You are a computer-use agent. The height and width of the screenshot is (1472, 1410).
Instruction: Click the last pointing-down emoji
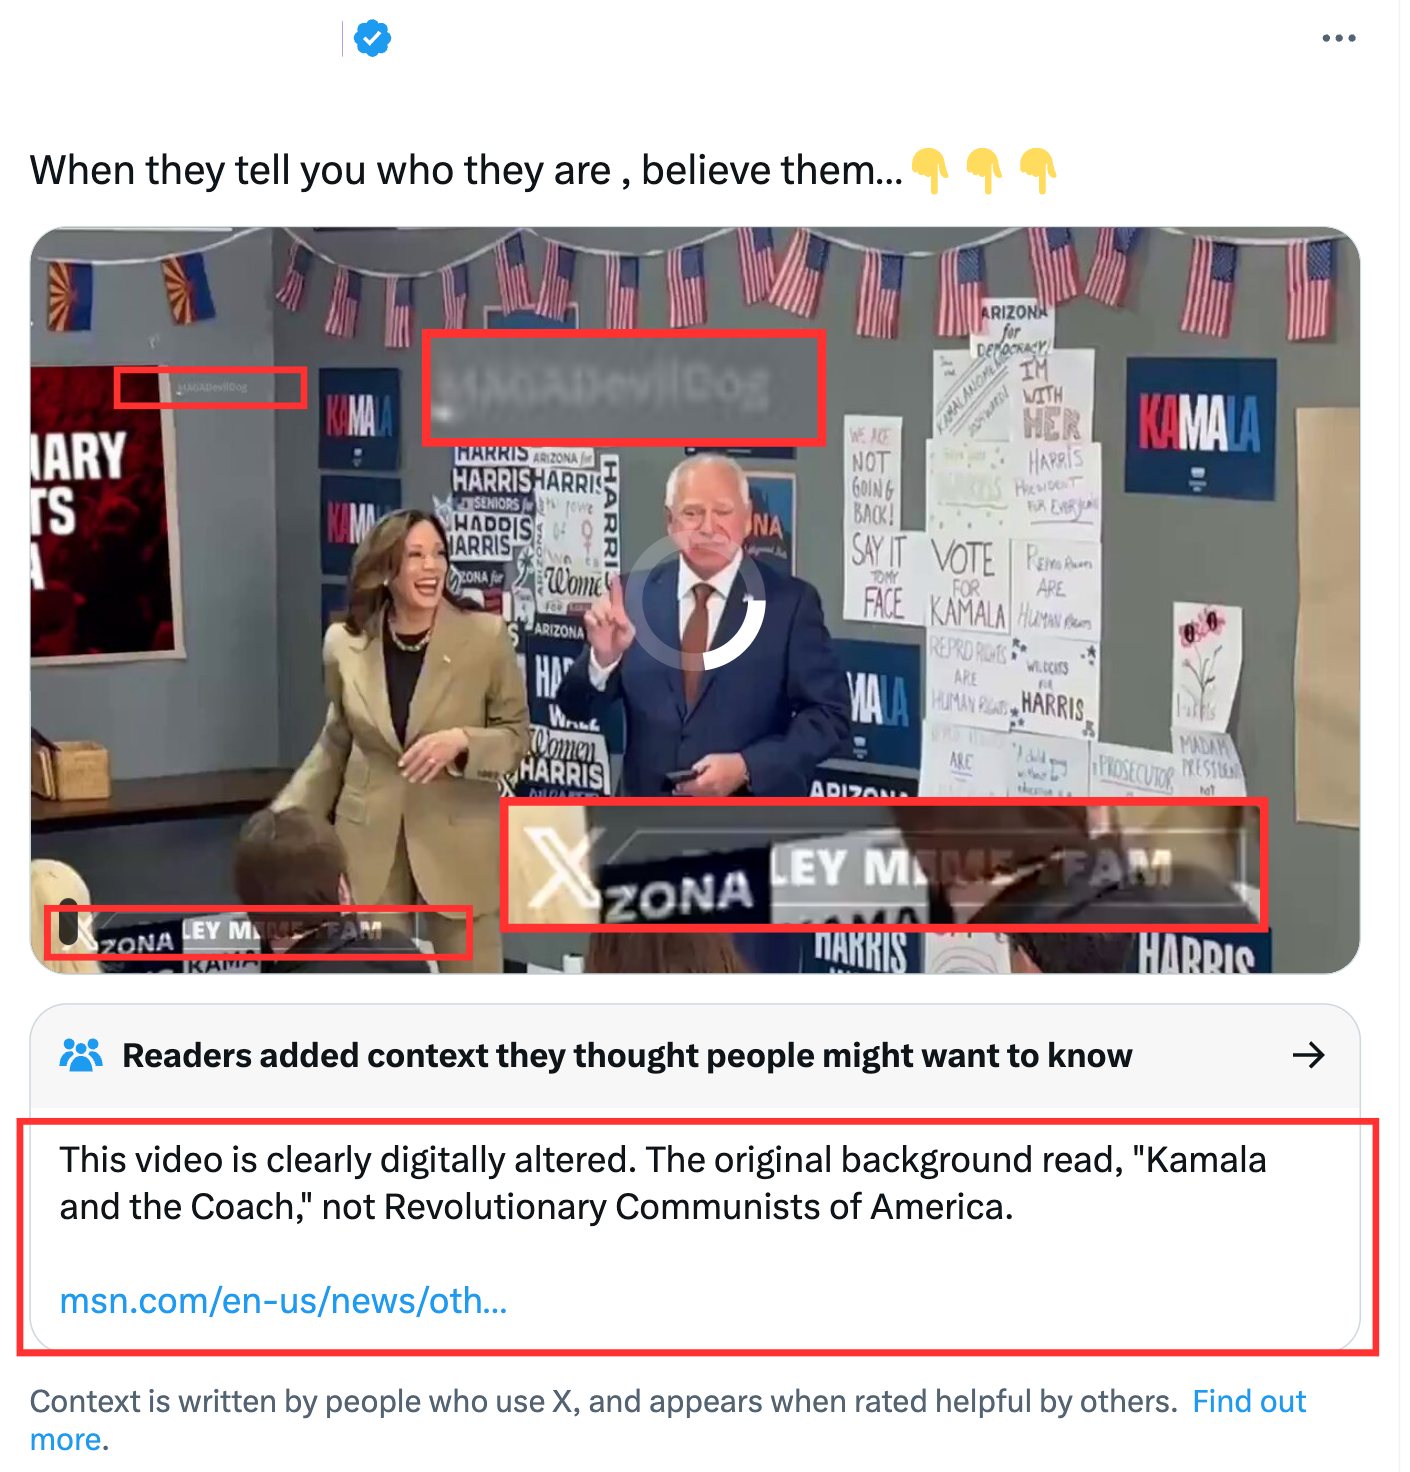coord(1038,170)
